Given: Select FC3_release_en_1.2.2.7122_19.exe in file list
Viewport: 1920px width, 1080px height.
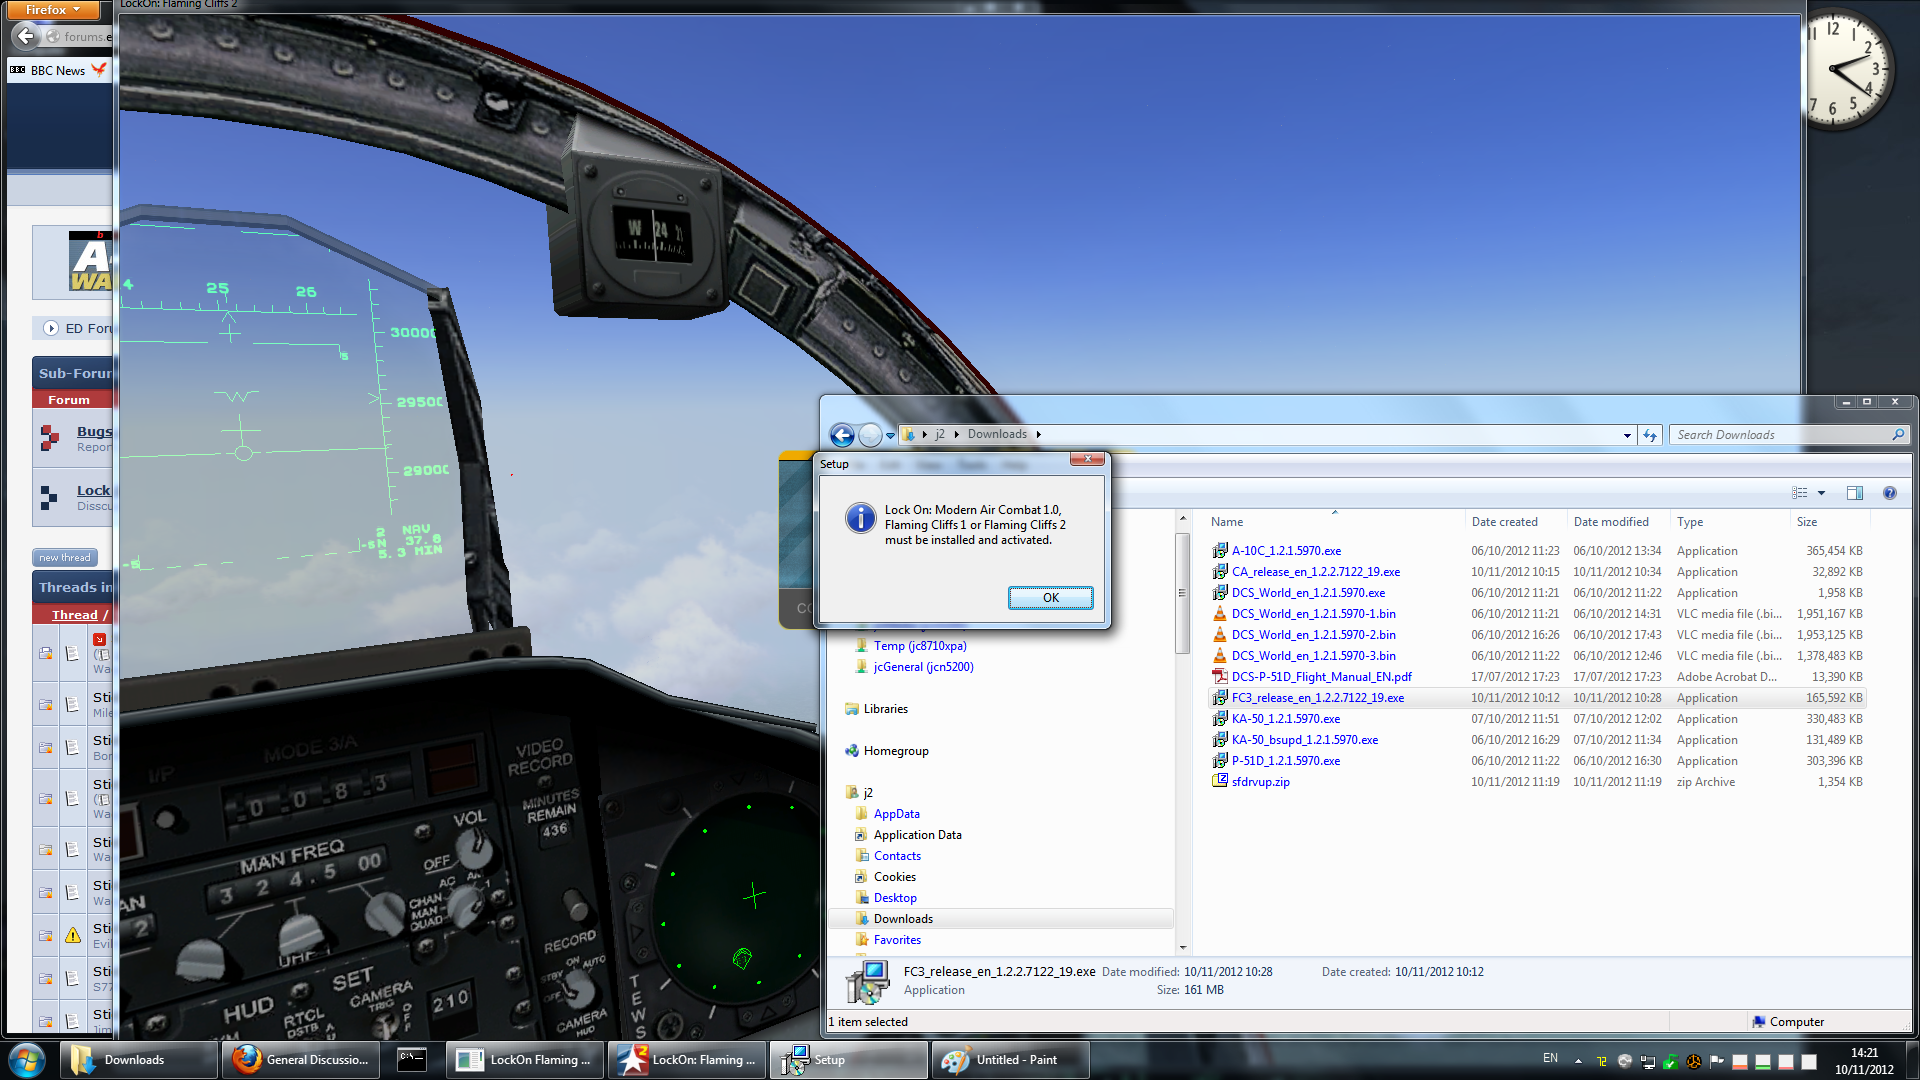Looking at the screenshot, I should 1317,698.
